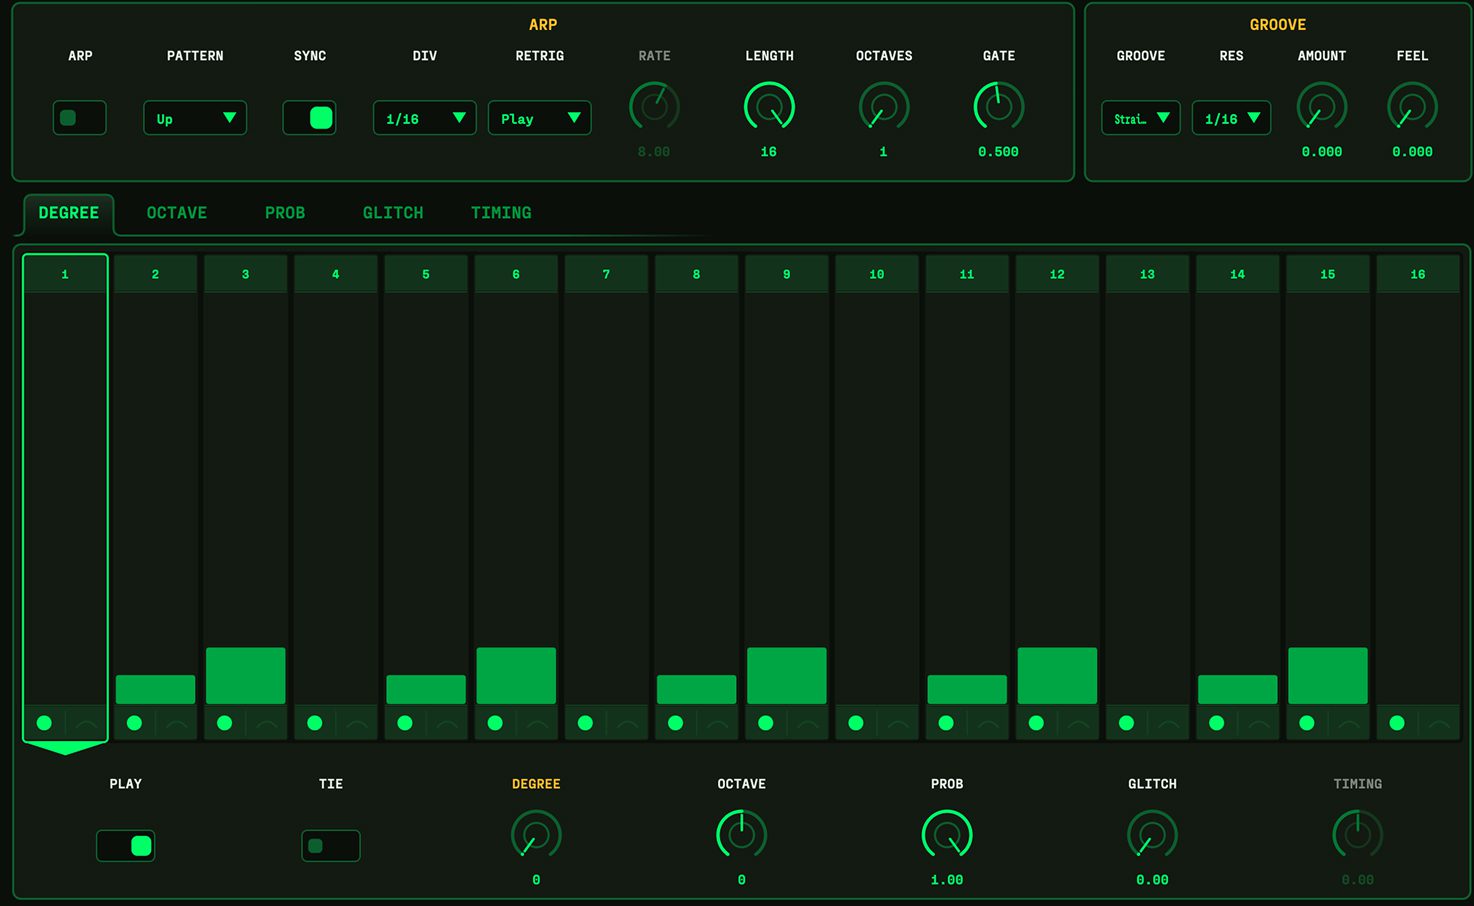Image resolution: width=1474 pixels, height=906 pixels.
Task: Expand the GROOVE type dropdown
Action: click(x=1141, y=118)
